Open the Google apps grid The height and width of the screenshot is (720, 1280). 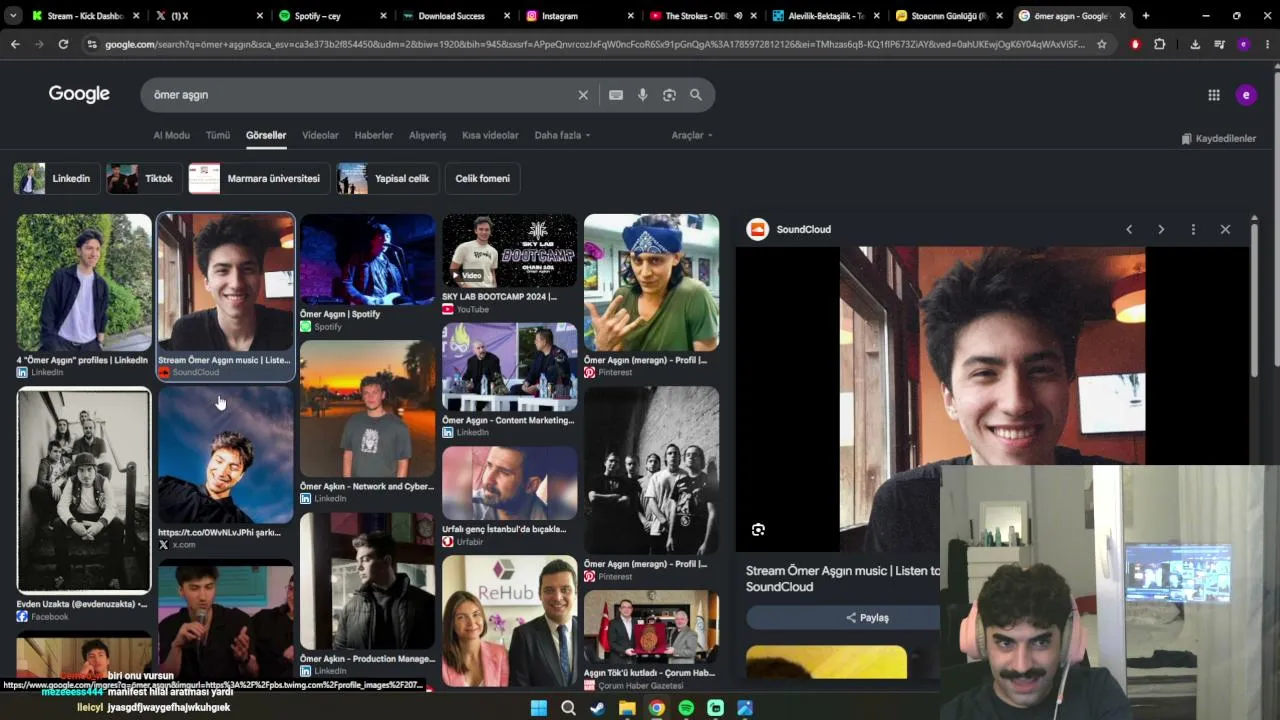pyautogui.click(x=1214, y=95)
